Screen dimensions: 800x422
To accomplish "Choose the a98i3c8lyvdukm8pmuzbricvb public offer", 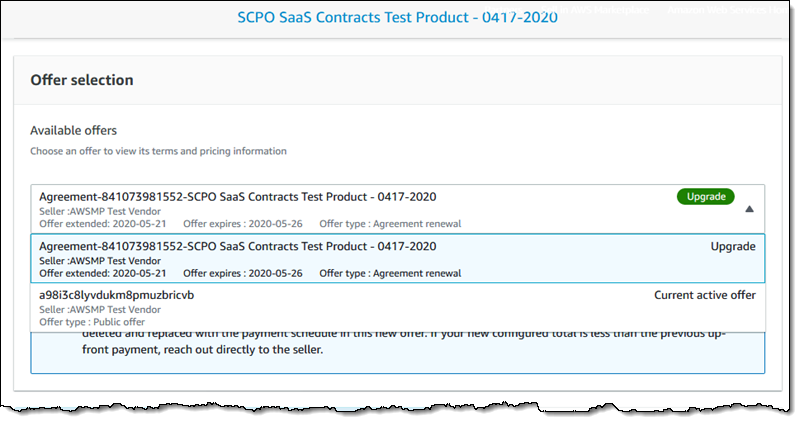I will [x=117, y=295].
